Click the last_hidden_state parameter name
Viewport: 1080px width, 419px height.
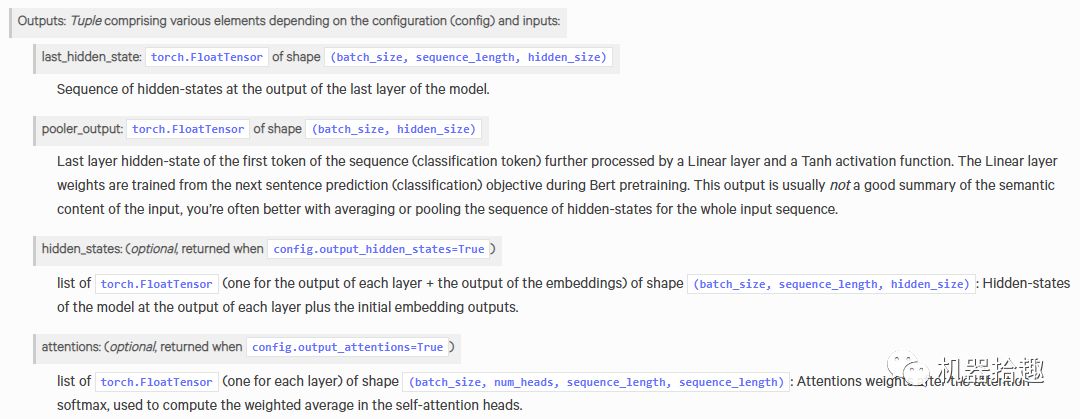coord(91,57)
